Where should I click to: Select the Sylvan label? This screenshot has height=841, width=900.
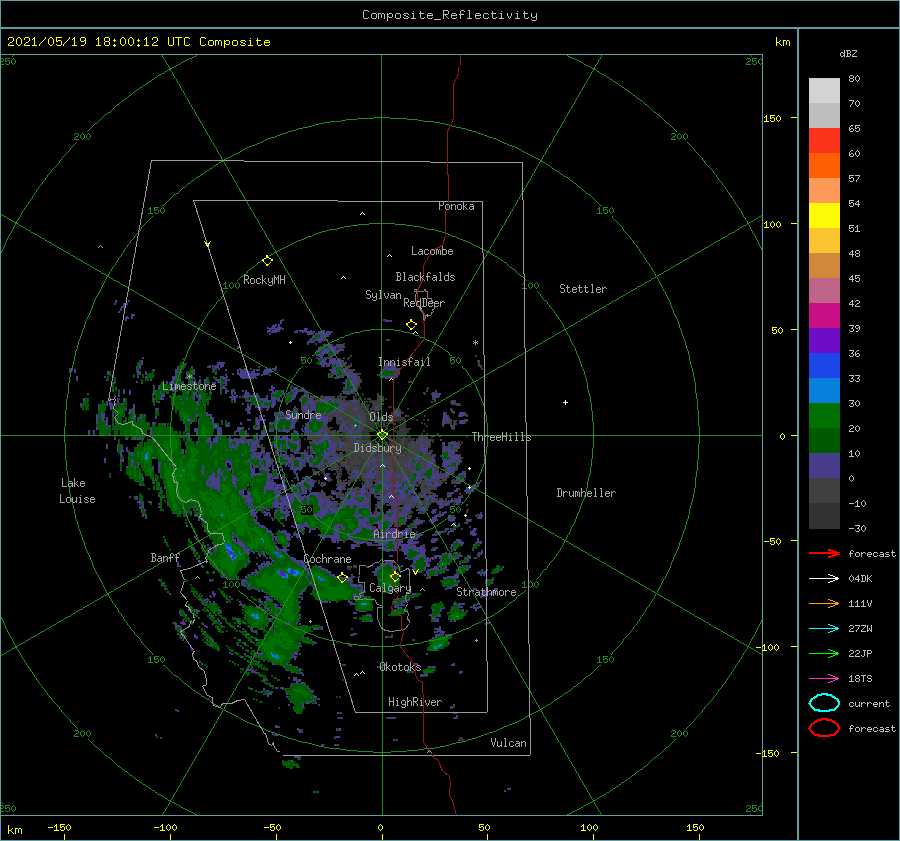click(383, 295)
